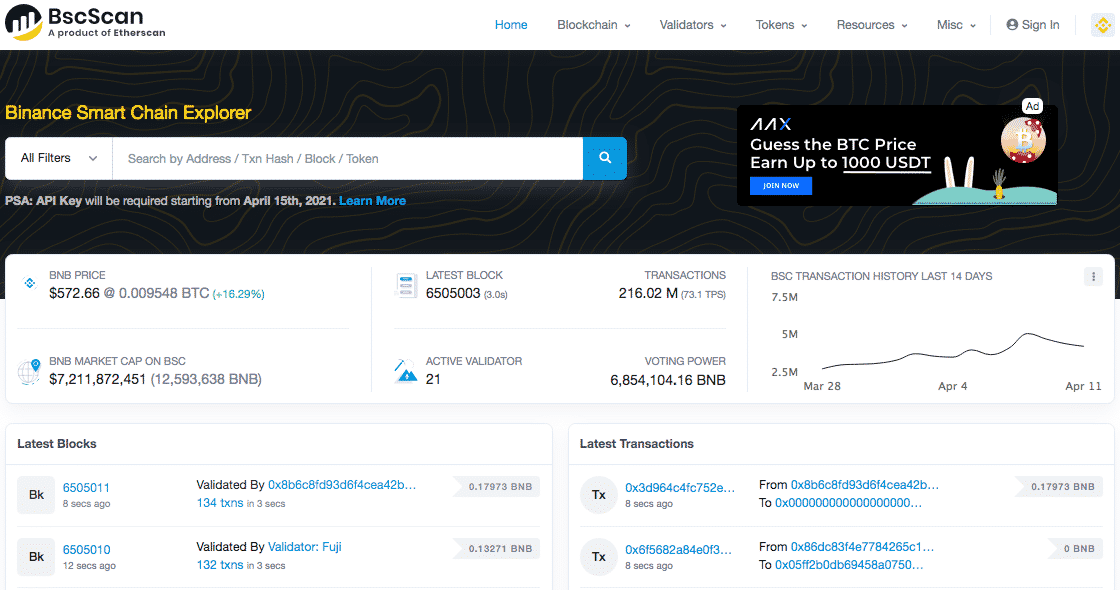Viewport: 1120px width, 590px height.
Task: Open Validator: Fuji link
Action: coord(305,547)
